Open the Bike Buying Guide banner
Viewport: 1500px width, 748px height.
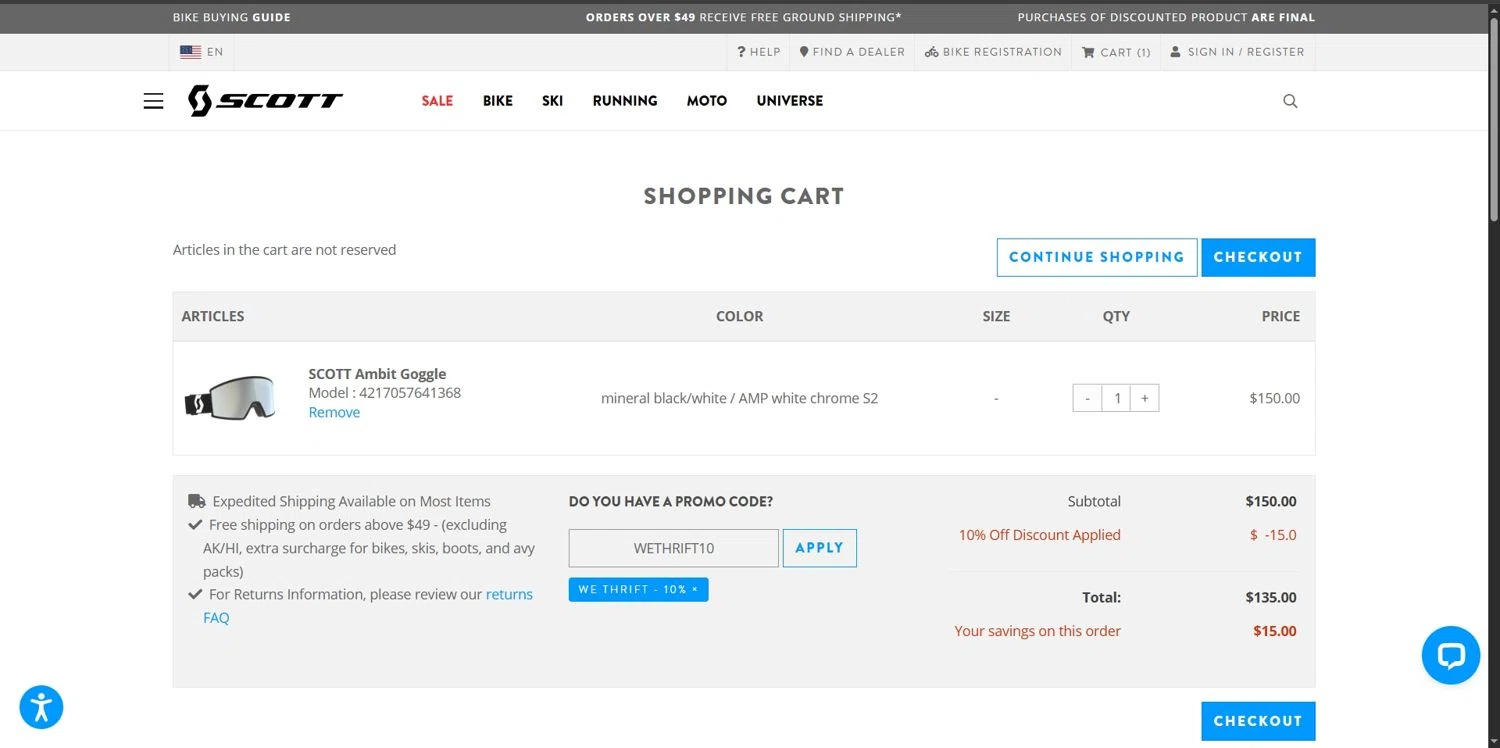click(x=232, y=17)
